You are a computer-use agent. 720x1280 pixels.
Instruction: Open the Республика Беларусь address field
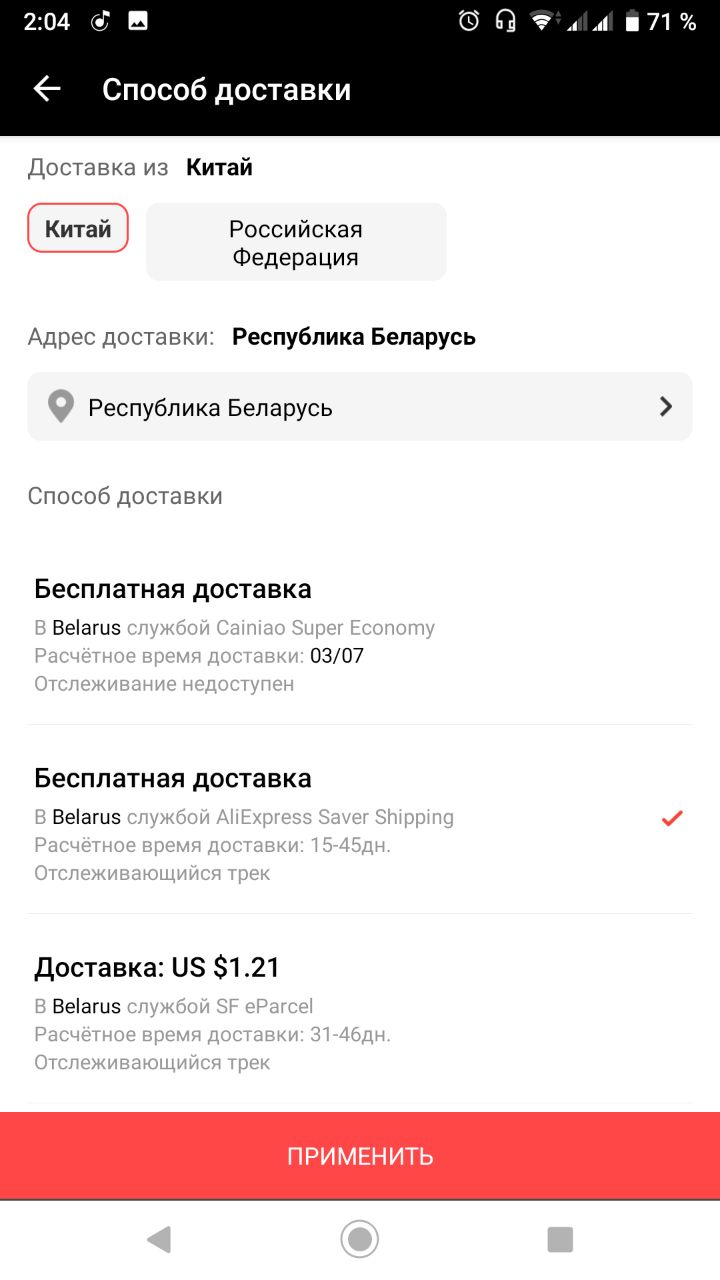click(360, 407)
